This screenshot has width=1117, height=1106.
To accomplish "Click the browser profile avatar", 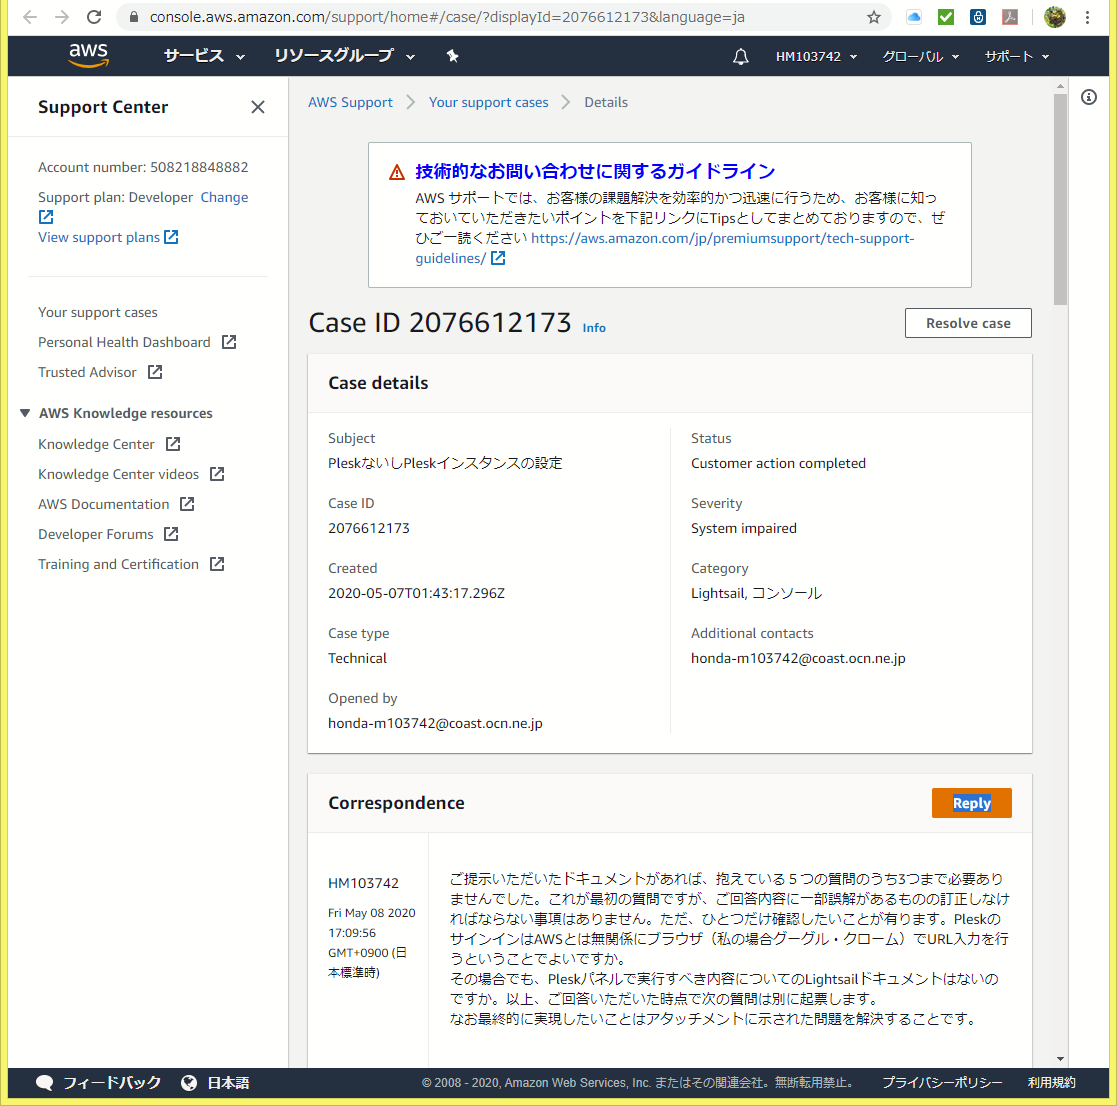I will [1054, 17].
